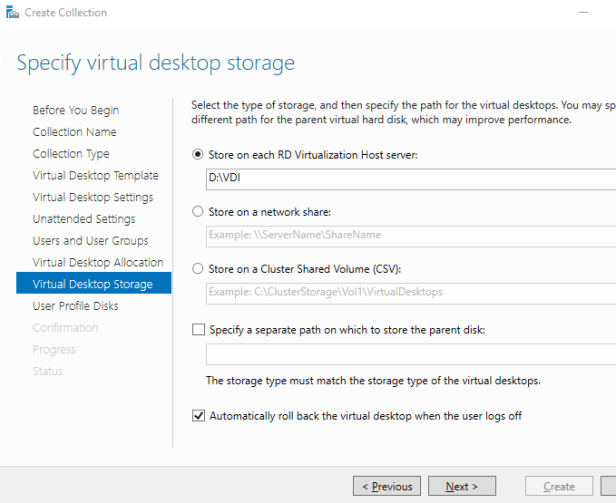This screenshot has height=503, width=616.
Task: Click the parent disk path text field
Action: (x=410, y=354)
